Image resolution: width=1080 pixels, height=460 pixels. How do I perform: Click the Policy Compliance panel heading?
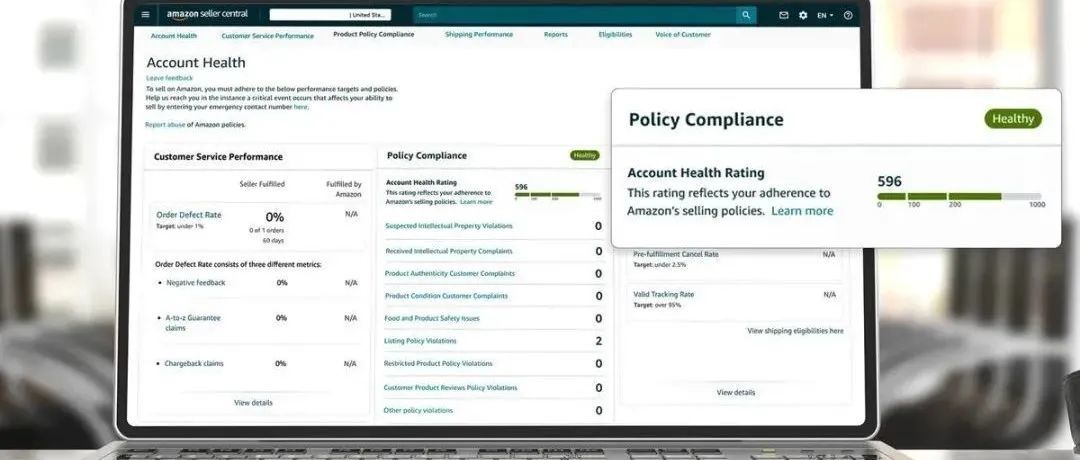click(426, 156)
